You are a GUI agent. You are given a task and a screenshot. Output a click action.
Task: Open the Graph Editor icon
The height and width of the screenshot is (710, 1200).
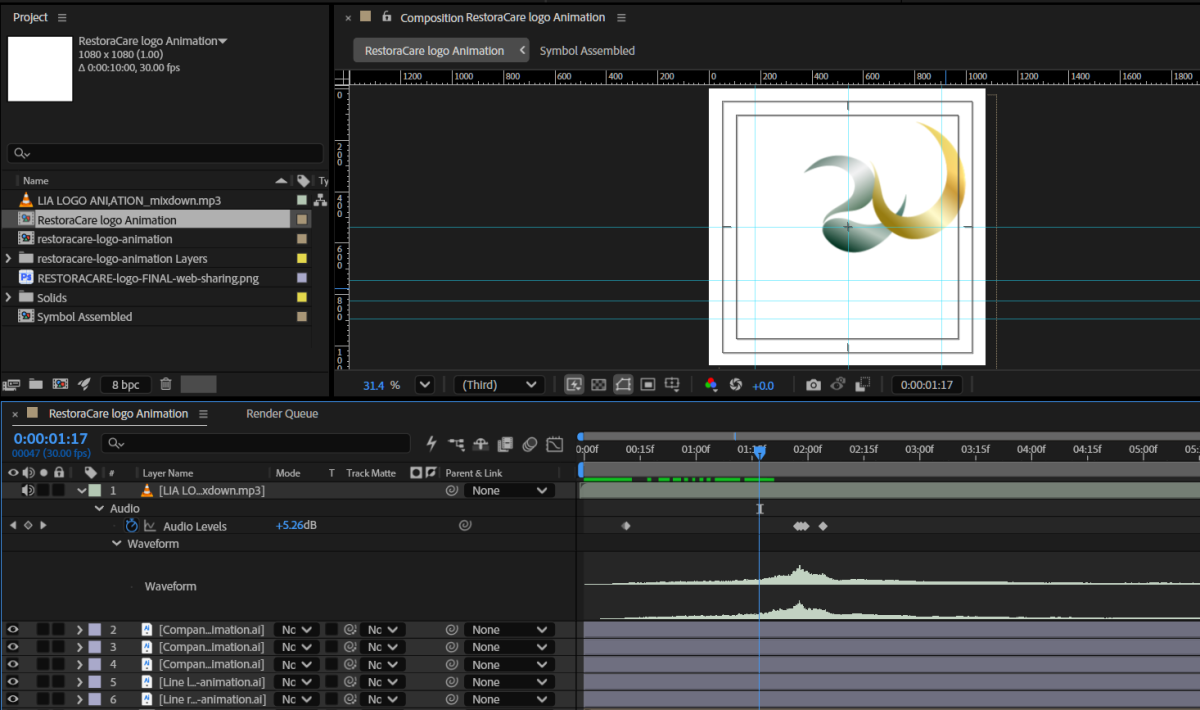[x=555, y=443]
